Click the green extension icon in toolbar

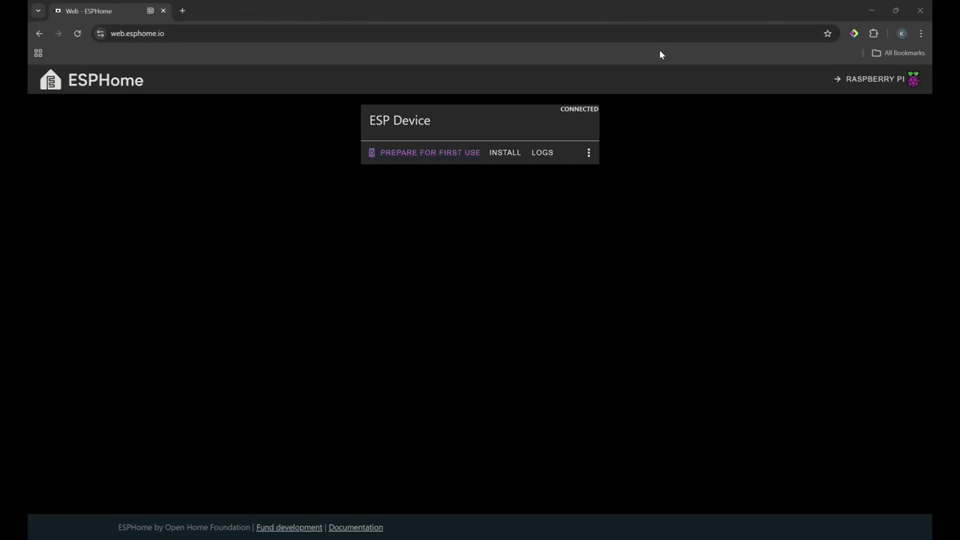pyautogui.click(x=853, y=34)
